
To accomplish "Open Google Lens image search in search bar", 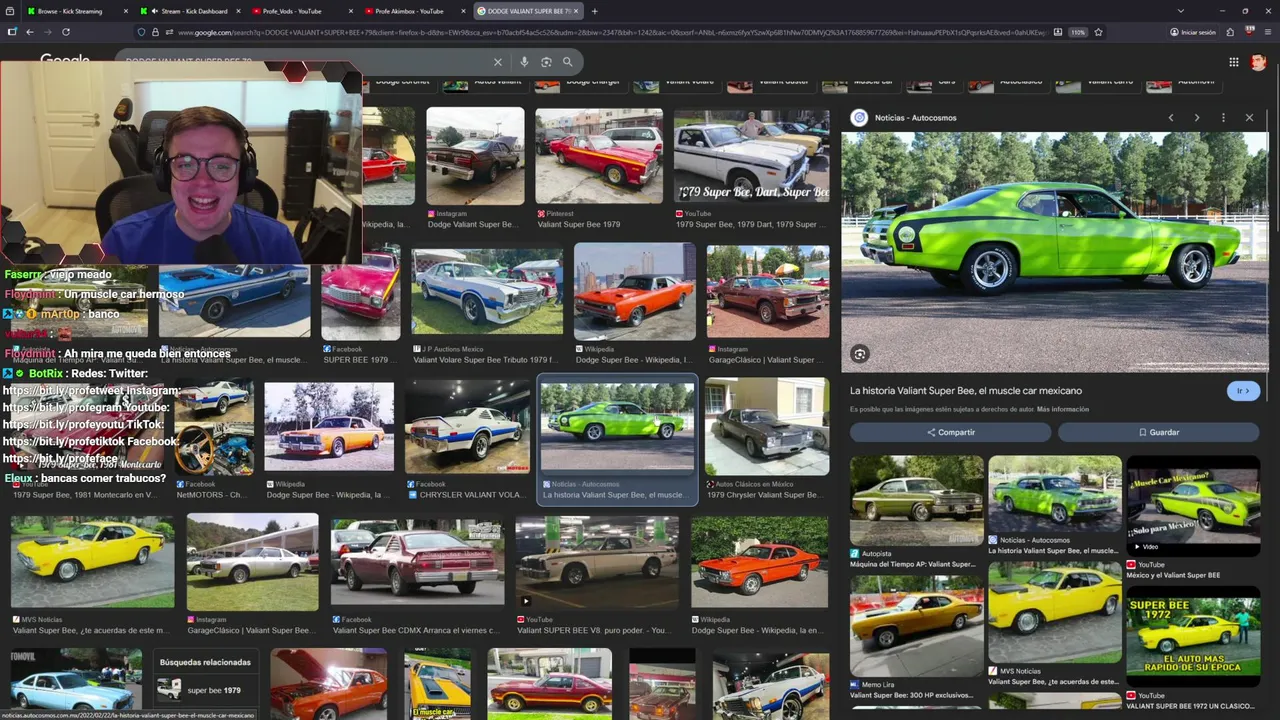I will click(546, 62).
